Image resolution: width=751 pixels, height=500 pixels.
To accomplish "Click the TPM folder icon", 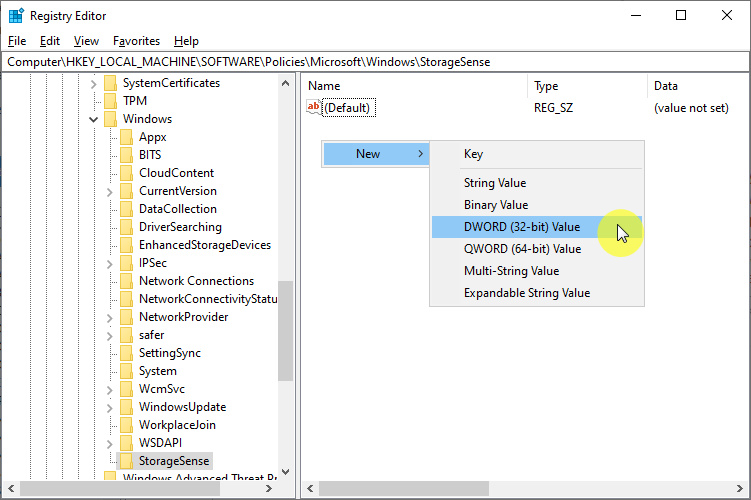I will coord(110,101).
